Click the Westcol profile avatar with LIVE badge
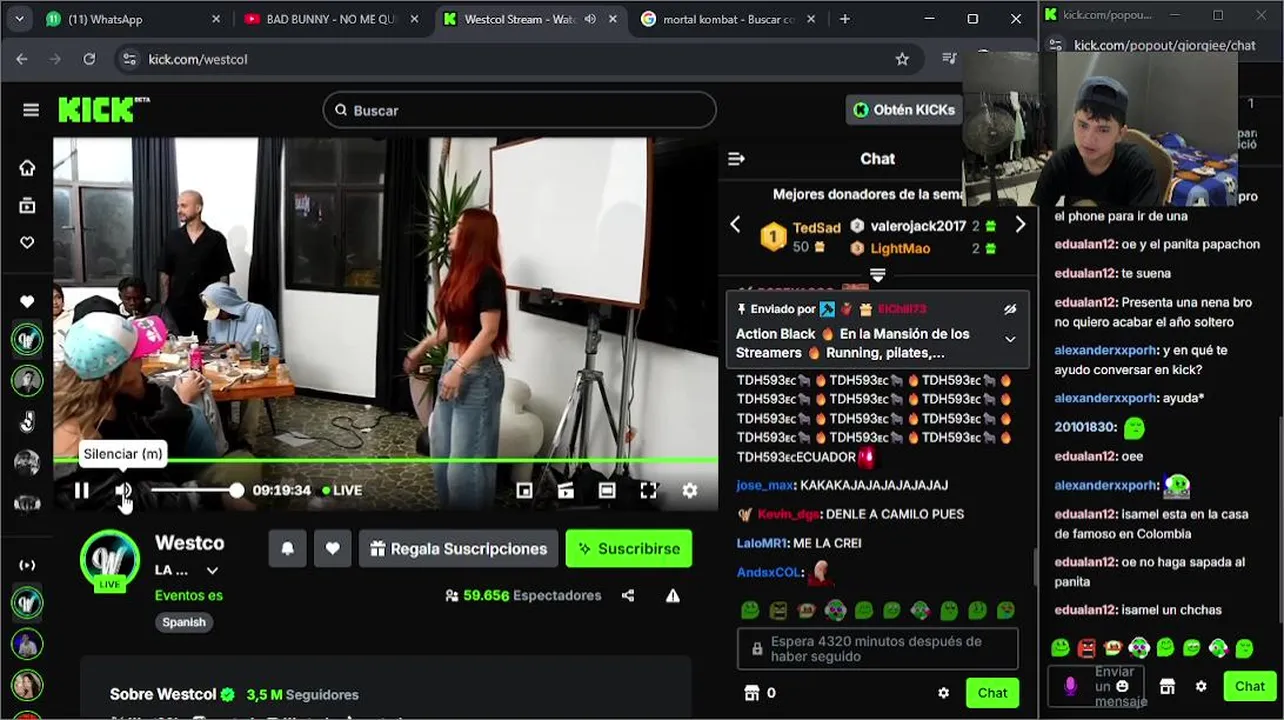1284x720 pixels. click(110, 561)
